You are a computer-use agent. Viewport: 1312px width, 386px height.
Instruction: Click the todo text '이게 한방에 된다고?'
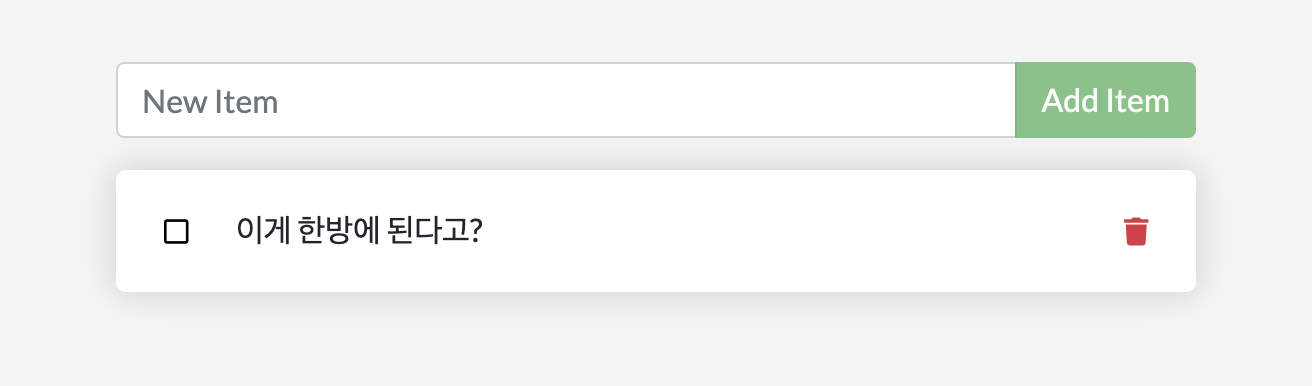[360, 231]
